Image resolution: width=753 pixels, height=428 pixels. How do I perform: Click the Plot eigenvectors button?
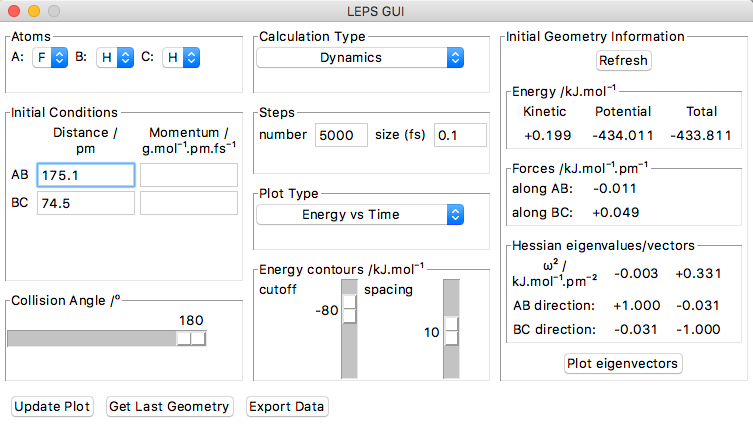[x=624, y=363]
